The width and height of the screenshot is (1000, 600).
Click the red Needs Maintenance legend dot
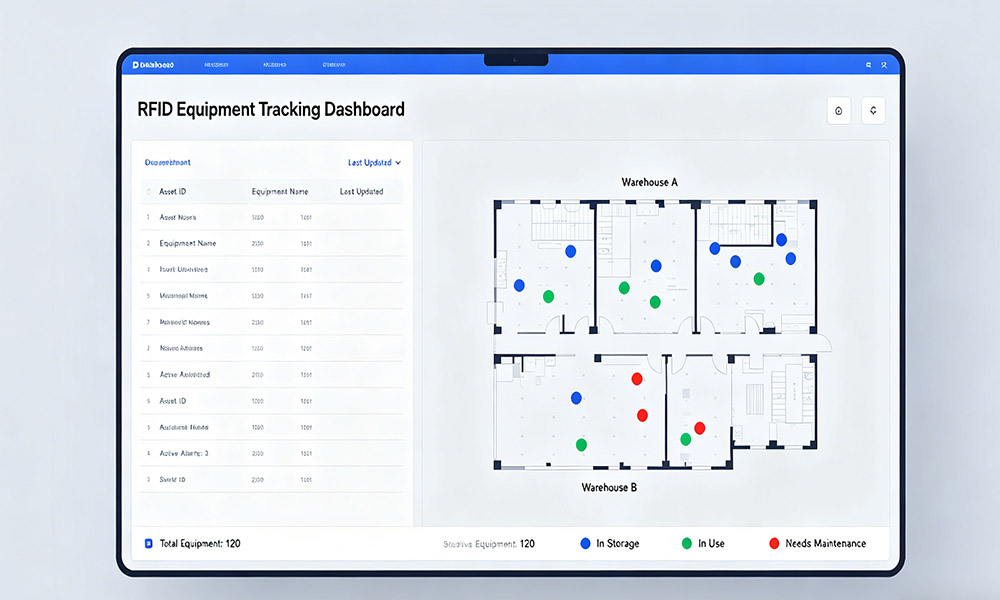click(x=773, y=543)
